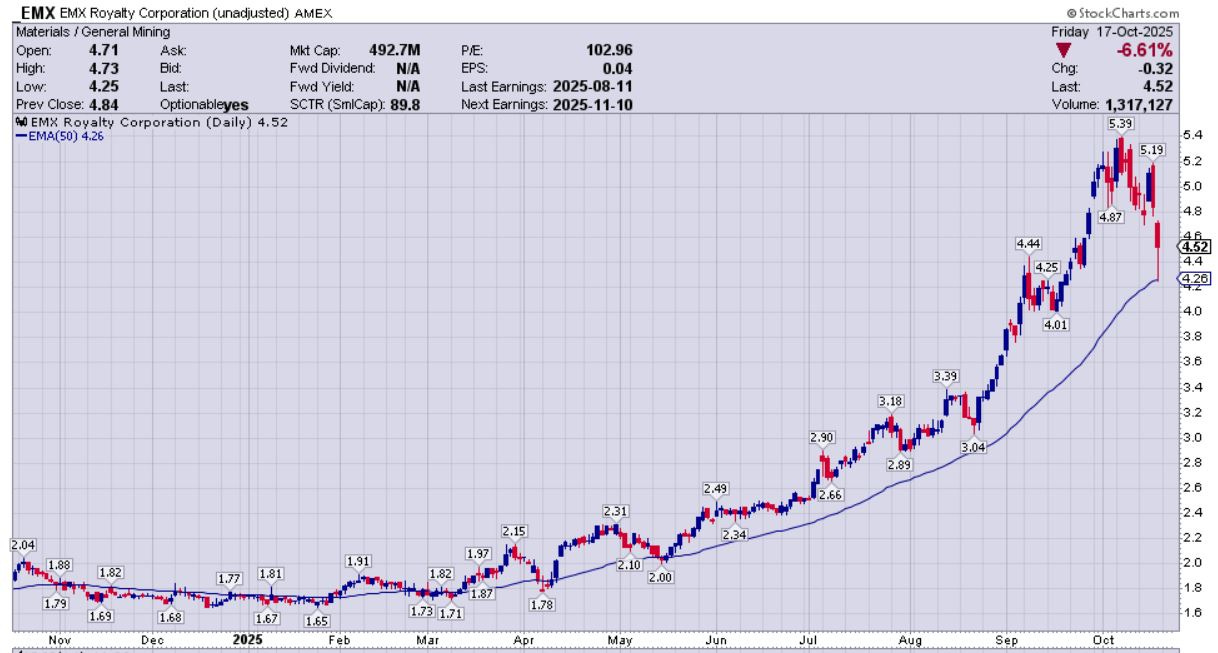The height and width of the screenshot is (653, 1218).
Task: Click the 2.15 April high label
Action: (x=513, y=530)
